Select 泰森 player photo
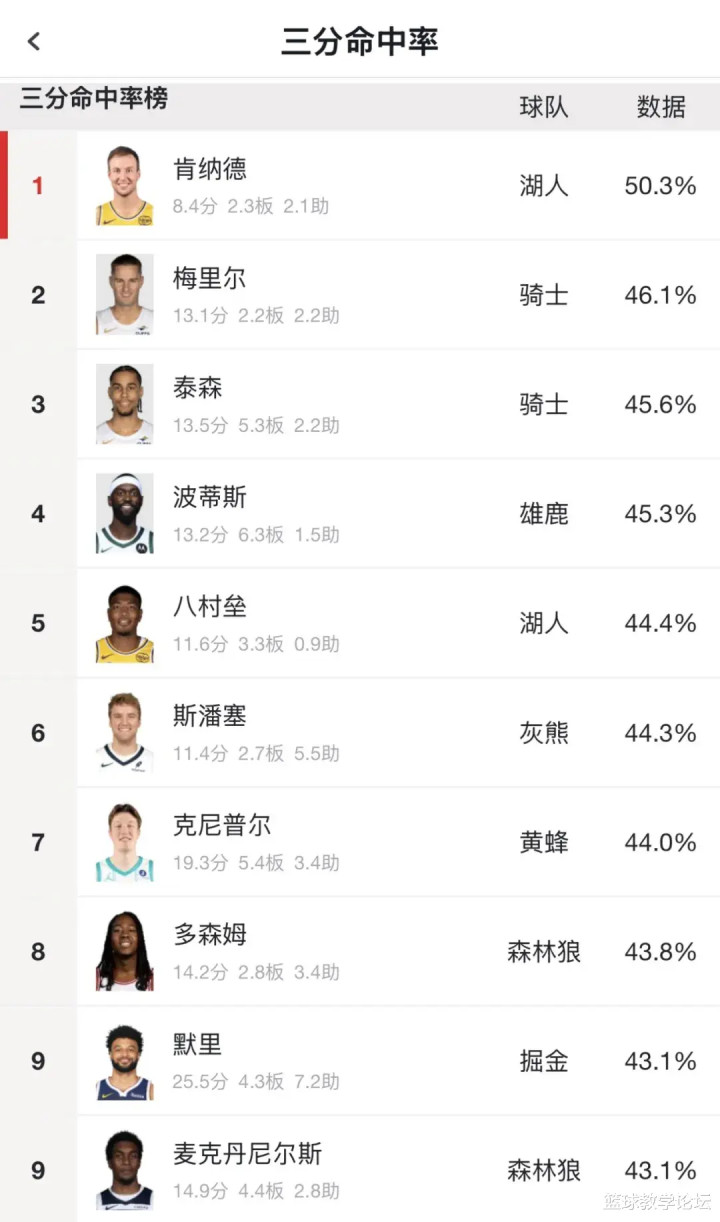The image size is (720, 1222). tap(125, 404)
